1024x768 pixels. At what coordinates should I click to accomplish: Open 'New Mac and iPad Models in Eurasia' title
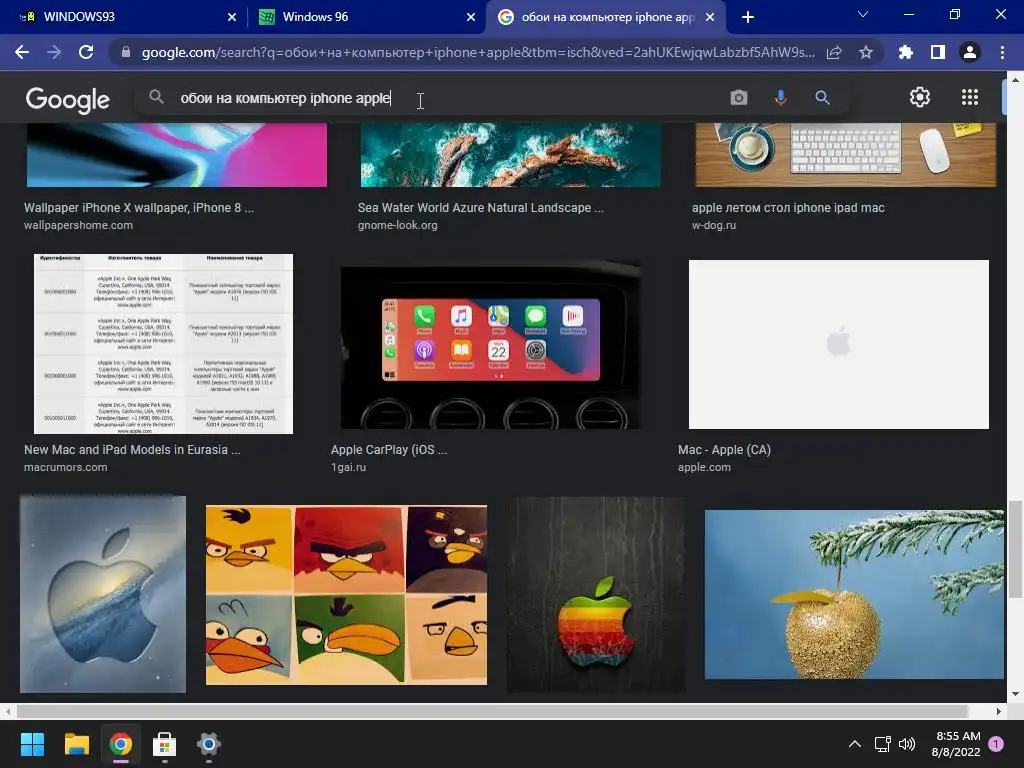[x=132, y=449]
